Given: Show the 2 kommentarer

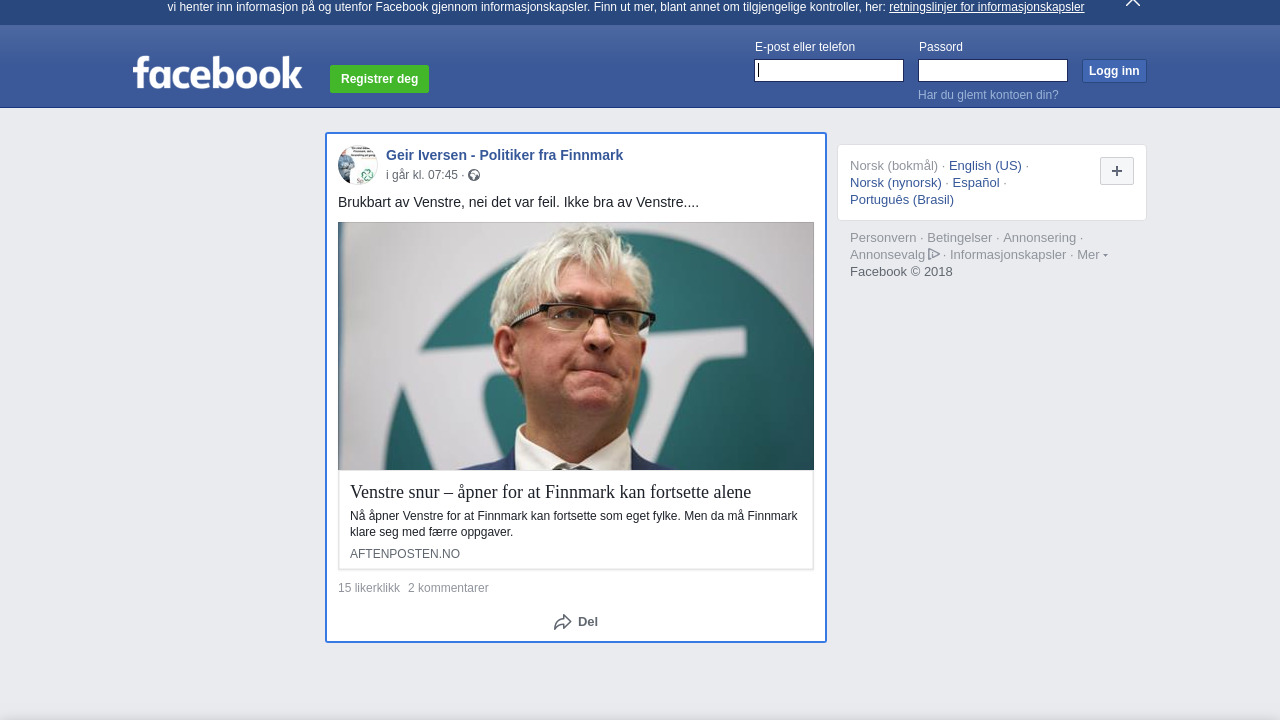Looking at the screenshot, I should pos(448,588).
